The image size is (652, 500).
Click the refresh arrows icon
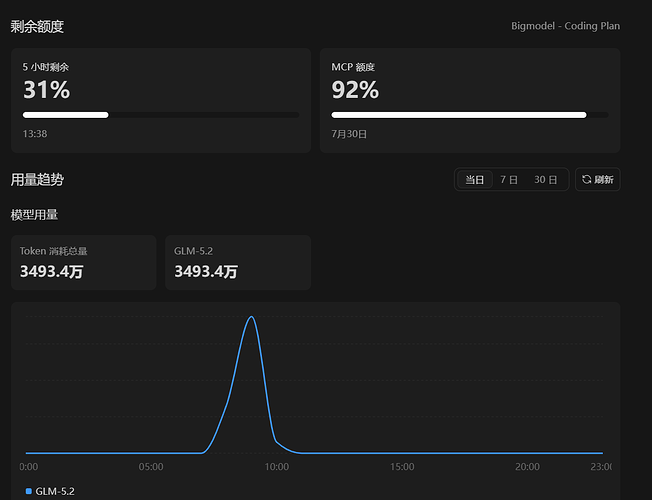pyautogui.click(x=586, y=179)
